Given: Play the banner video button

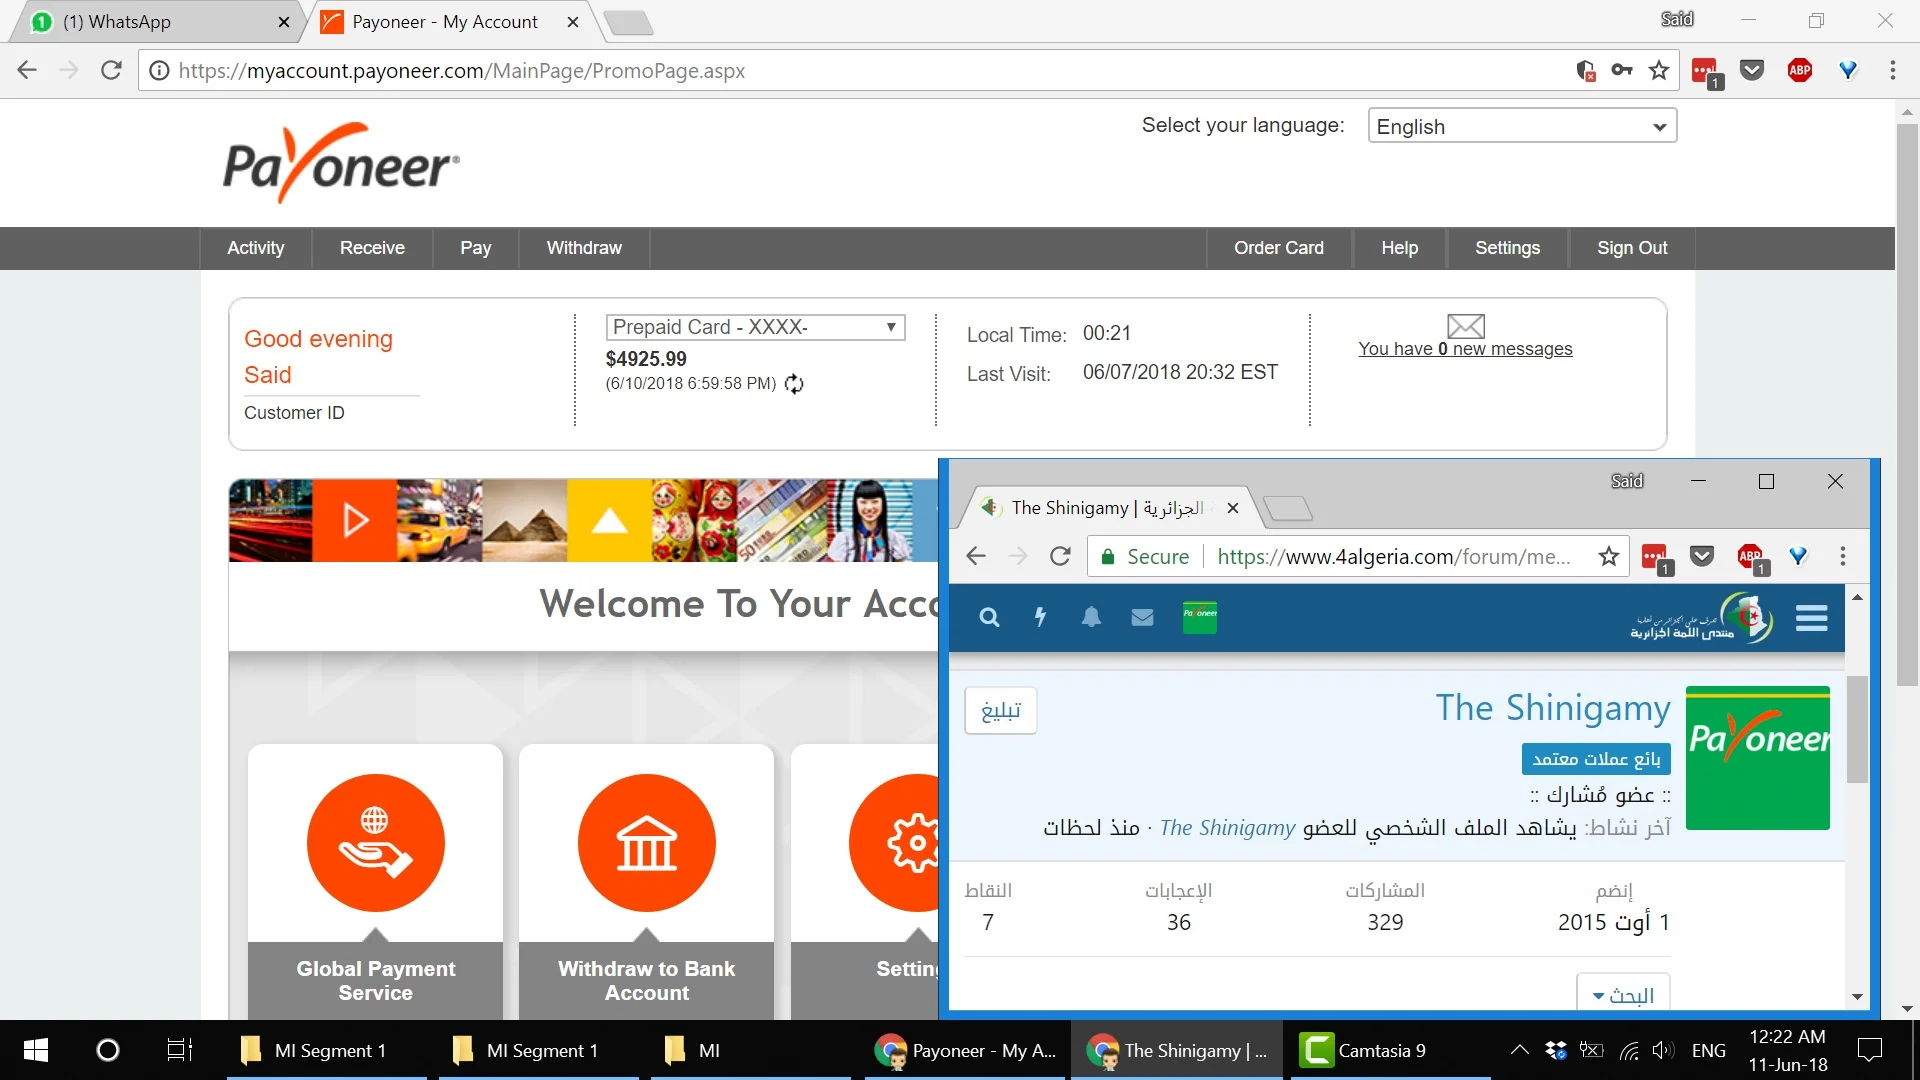Looking at the screenshot, I should (355, 520).
